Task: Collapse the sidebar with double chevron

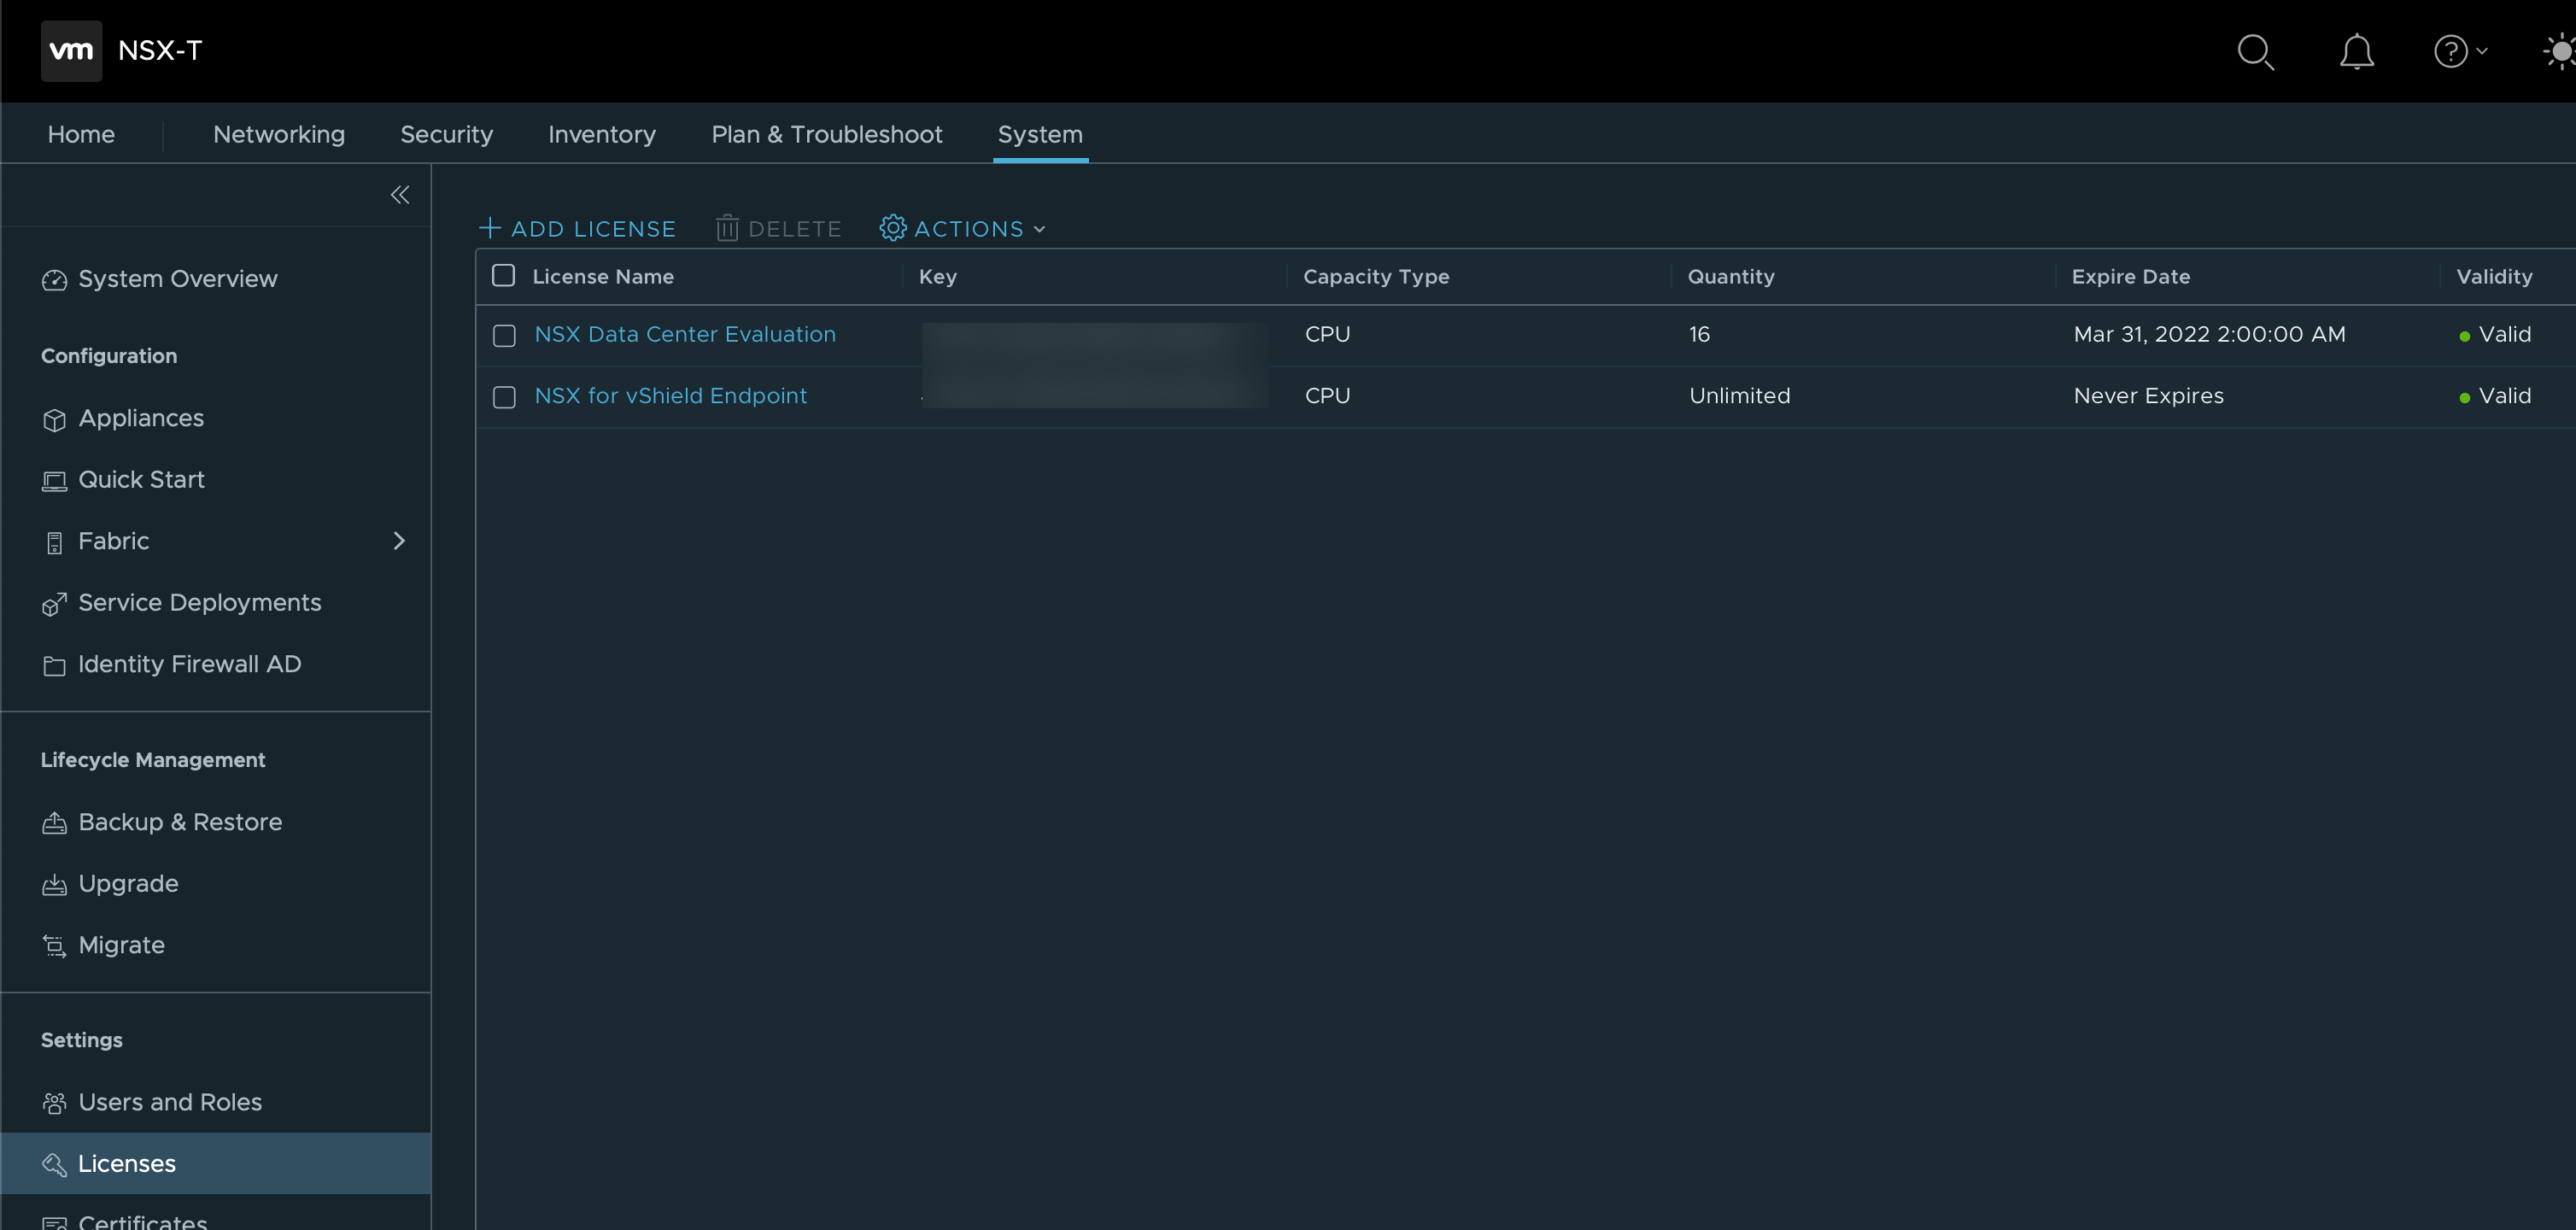Action: click(x=400, y=195)
